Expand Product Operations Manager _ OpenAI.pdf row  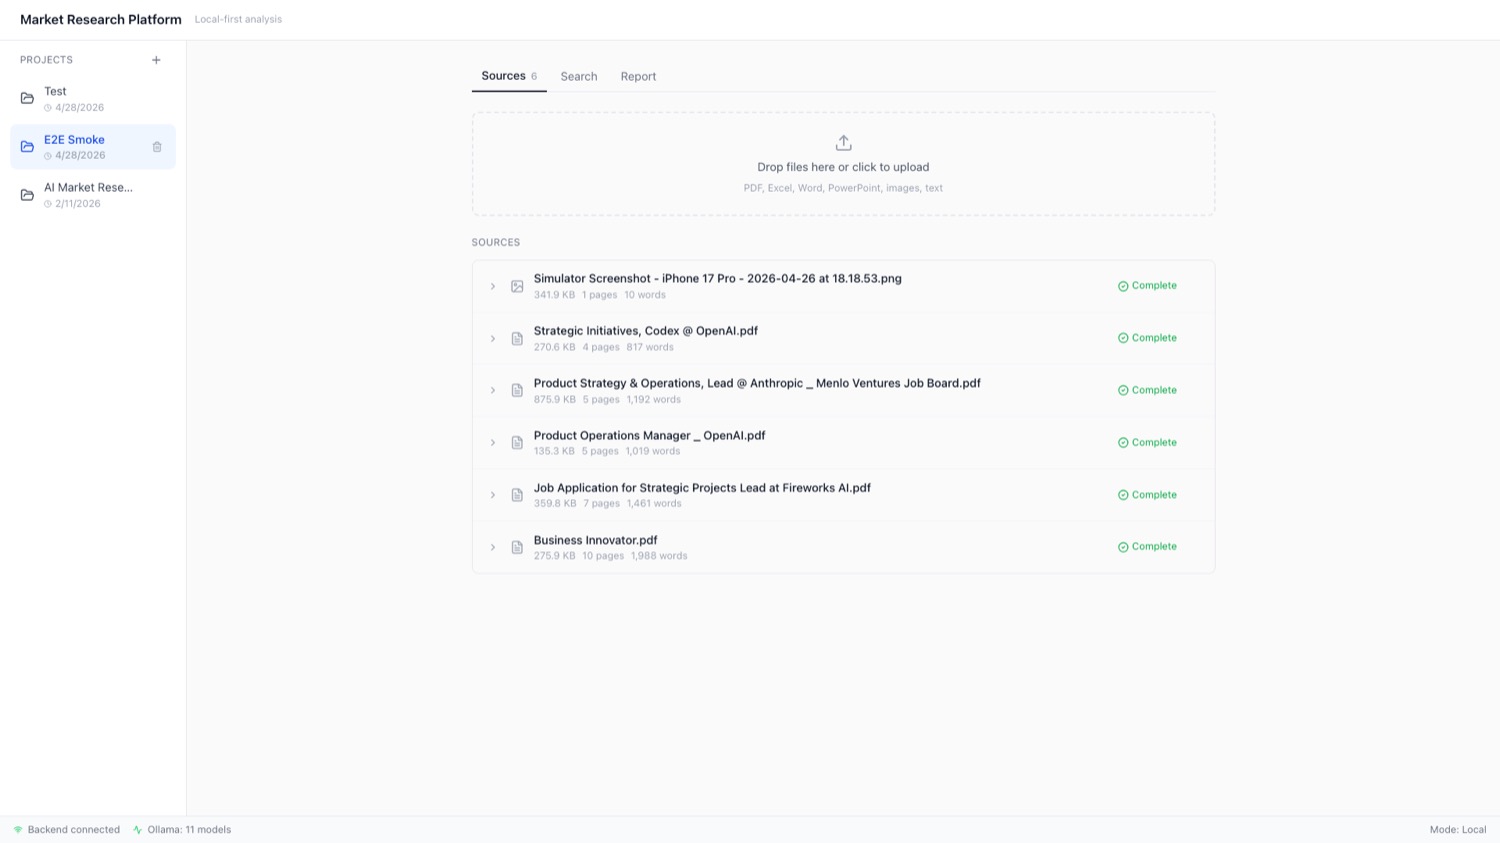click(493, 443)
